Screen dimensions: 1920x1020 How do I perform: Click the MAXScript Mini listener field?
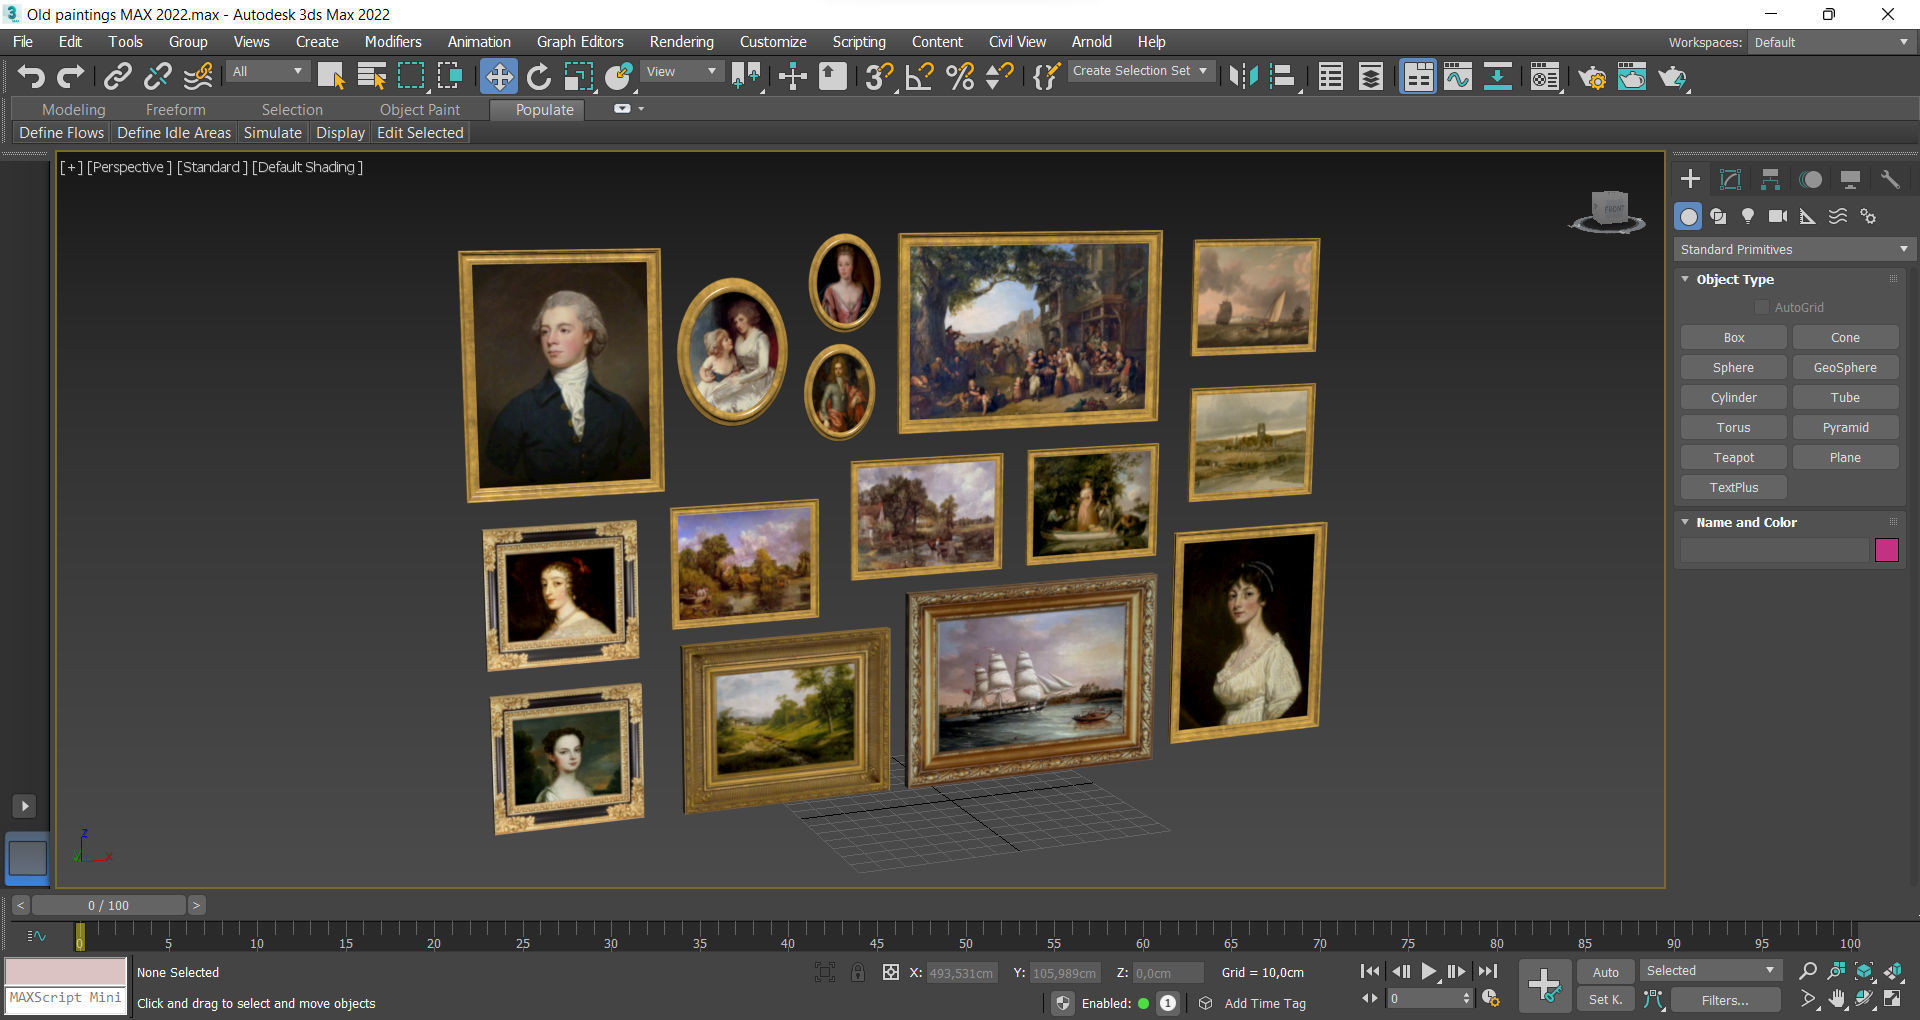tap(66, 999)
